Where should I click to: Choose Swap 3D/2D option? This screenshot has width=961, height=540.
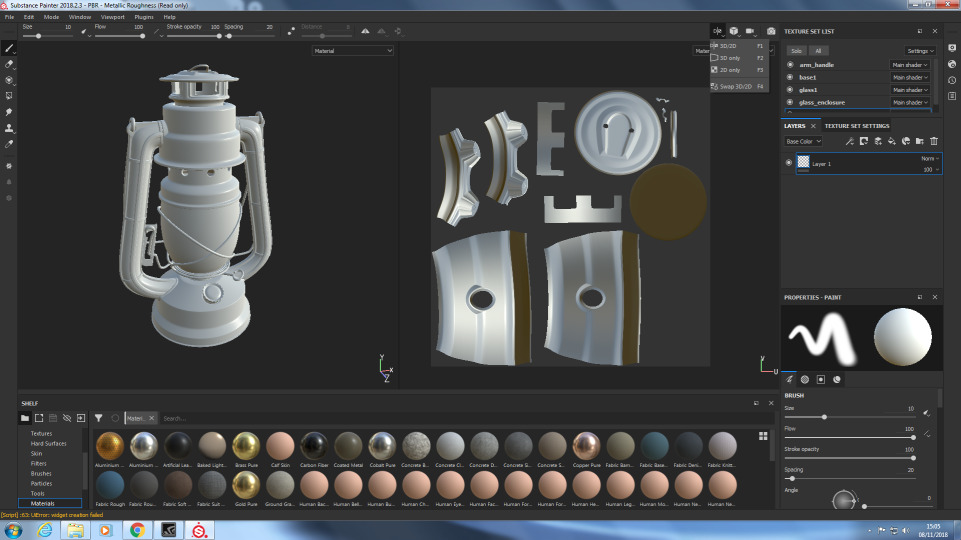click(x=737, y=86)
